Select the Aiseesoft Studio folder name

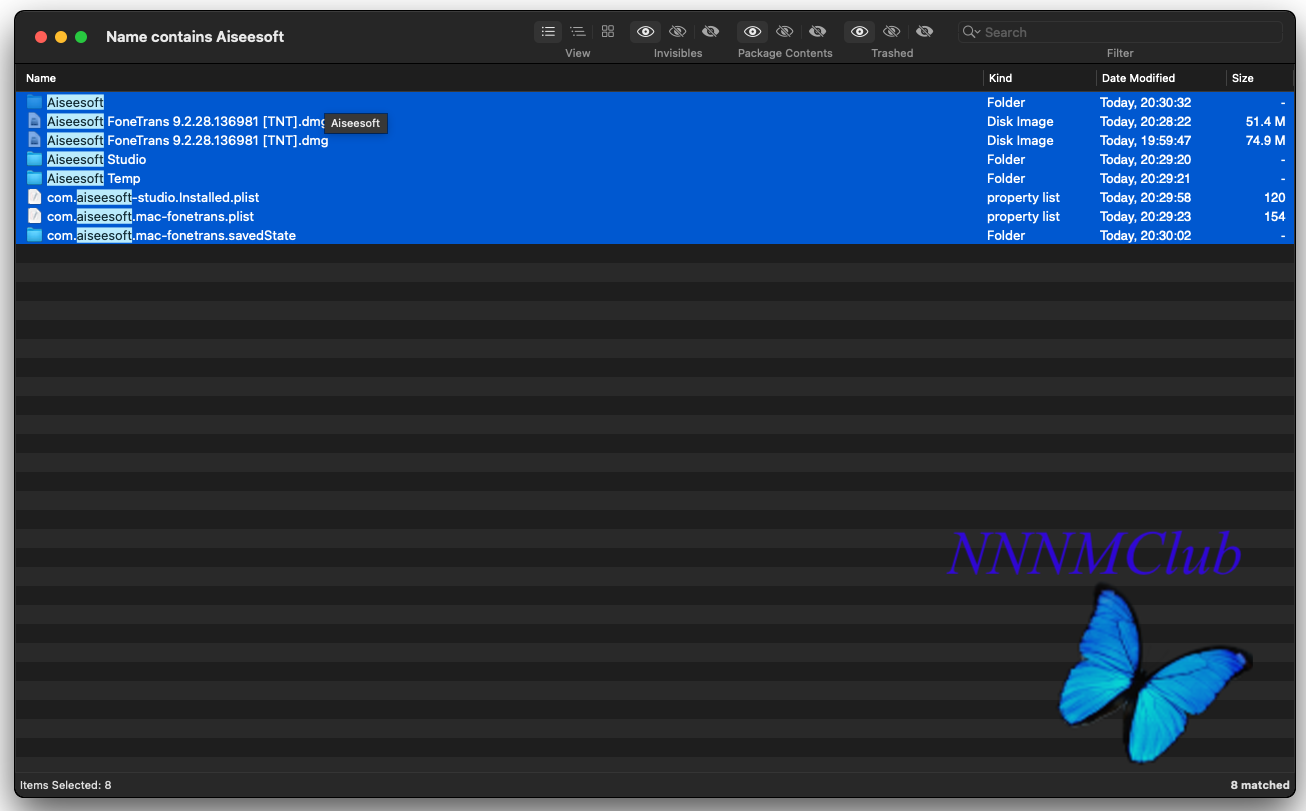(96, 159)
